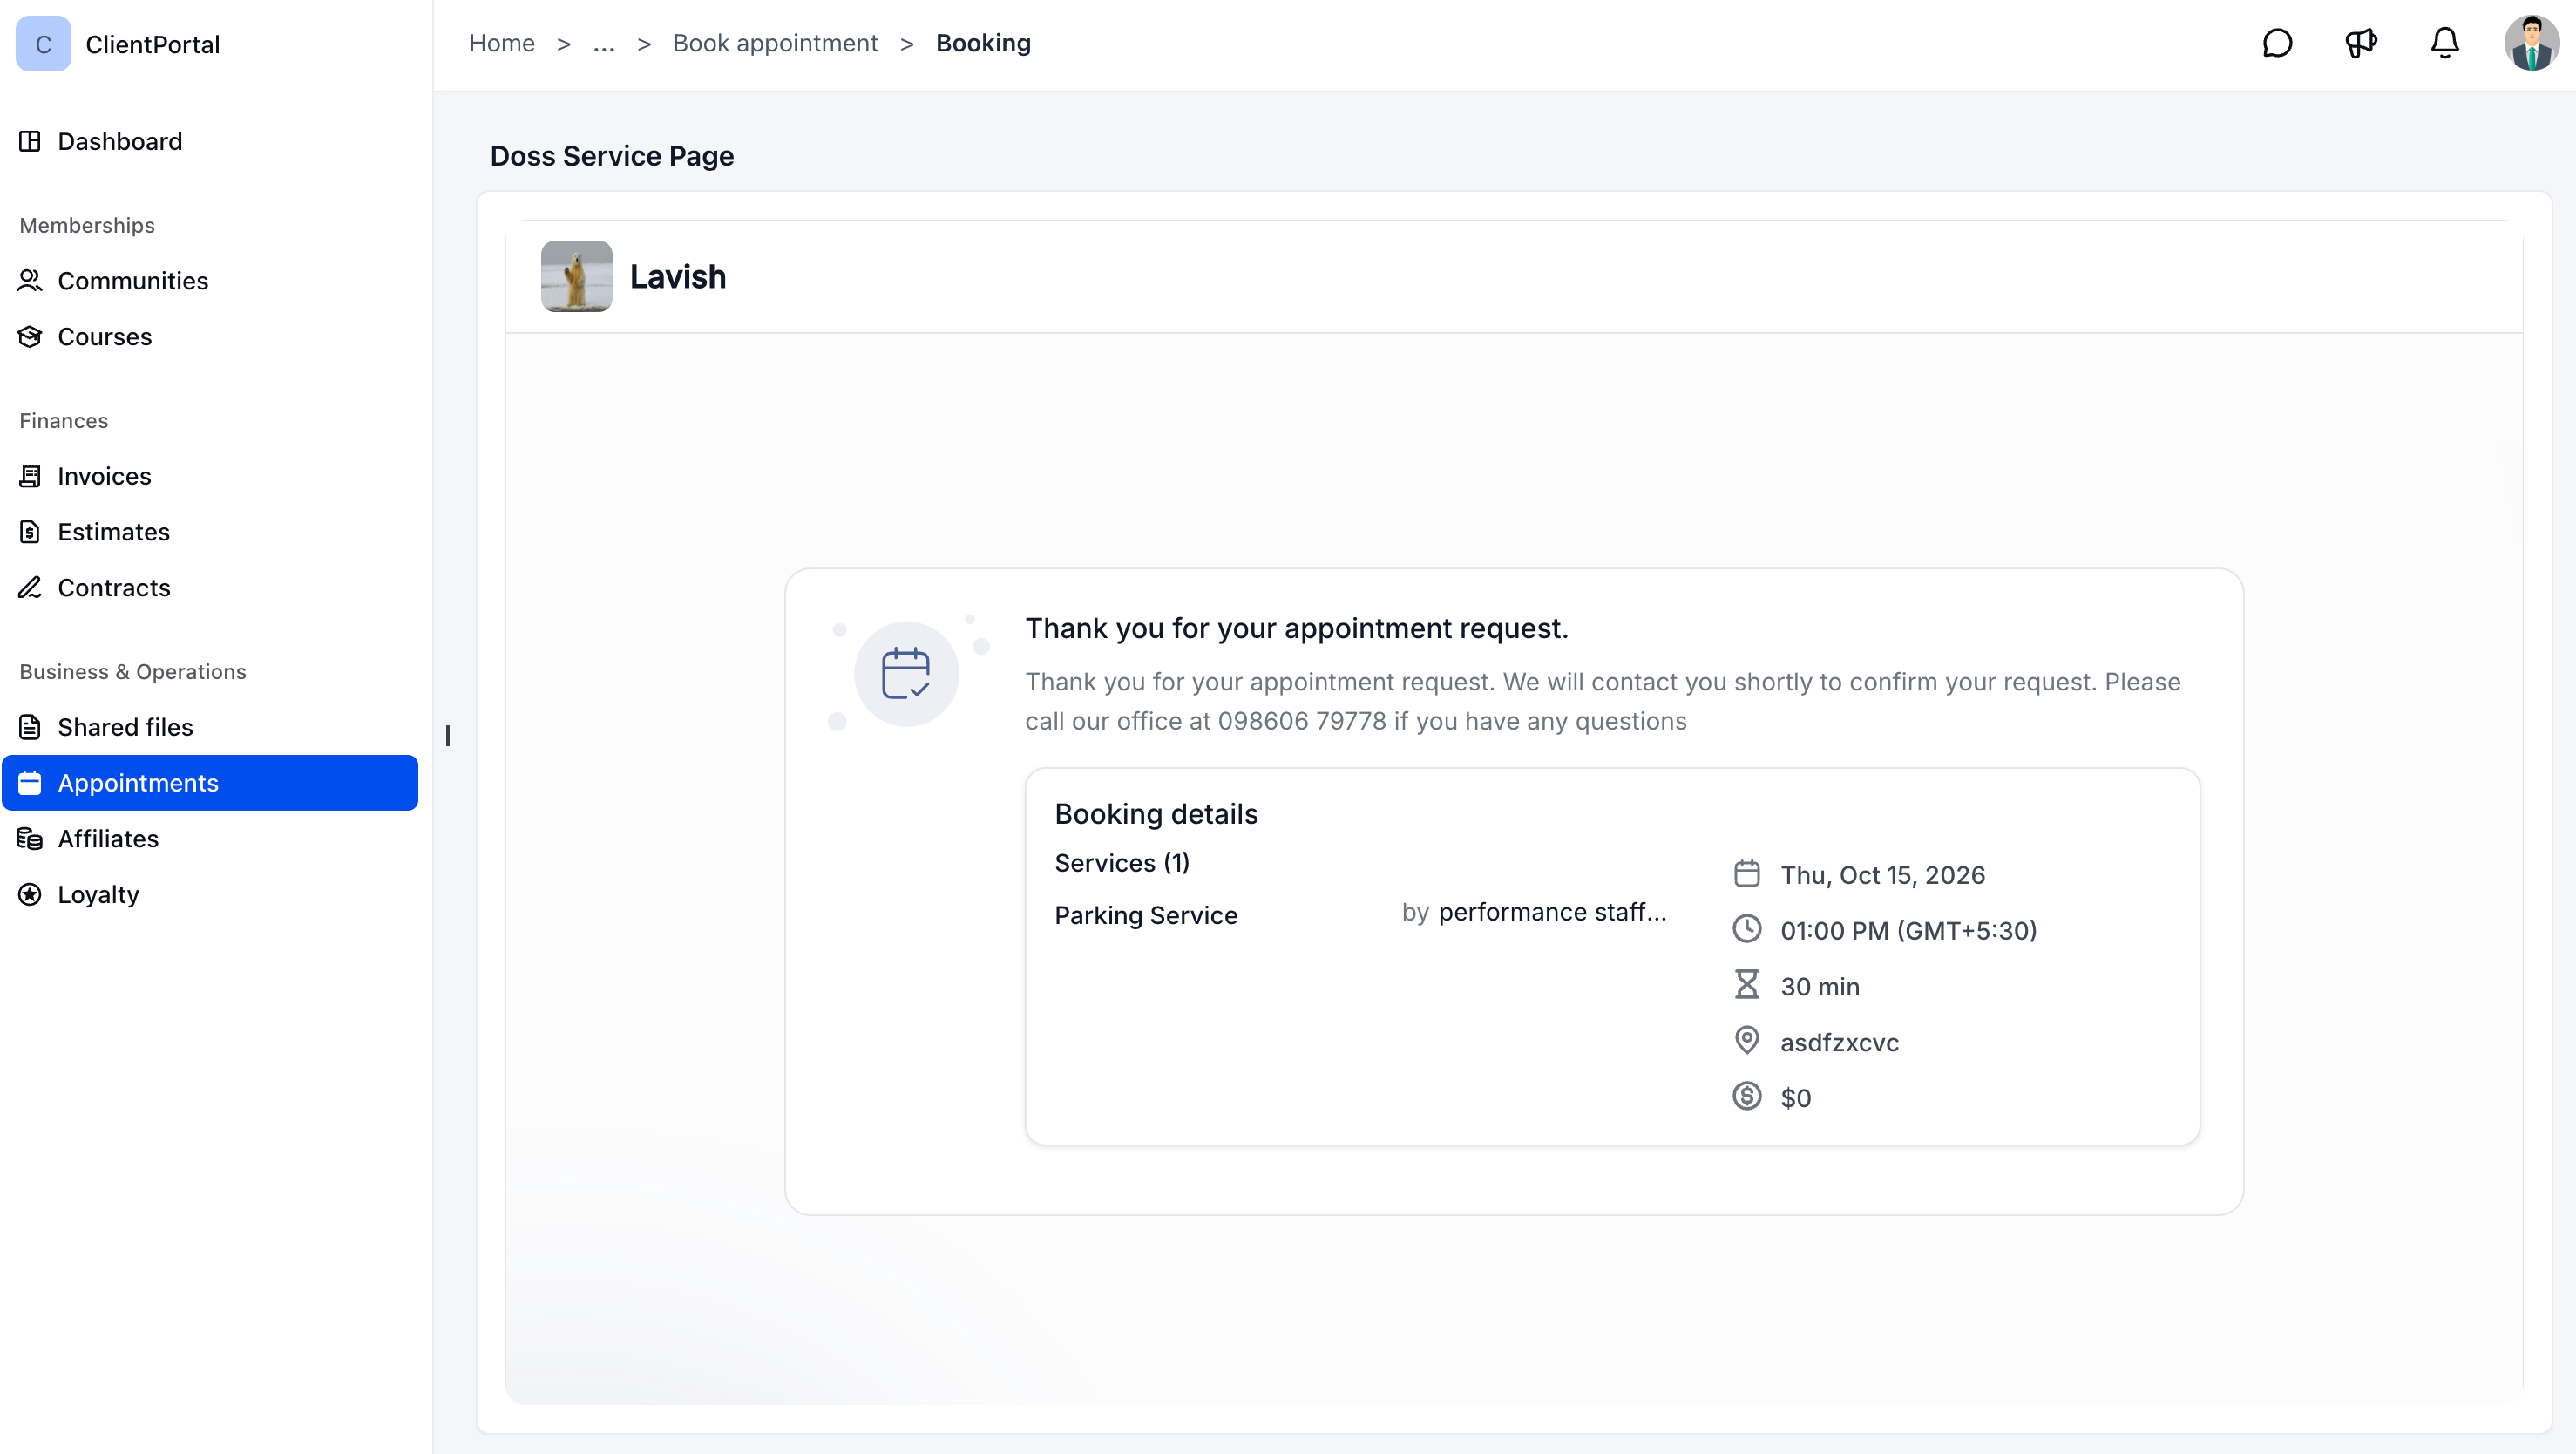The width and height of the screenshot is (2576, 1454).
Task: Click the Parking Service text
Action: coord(1146,915)
